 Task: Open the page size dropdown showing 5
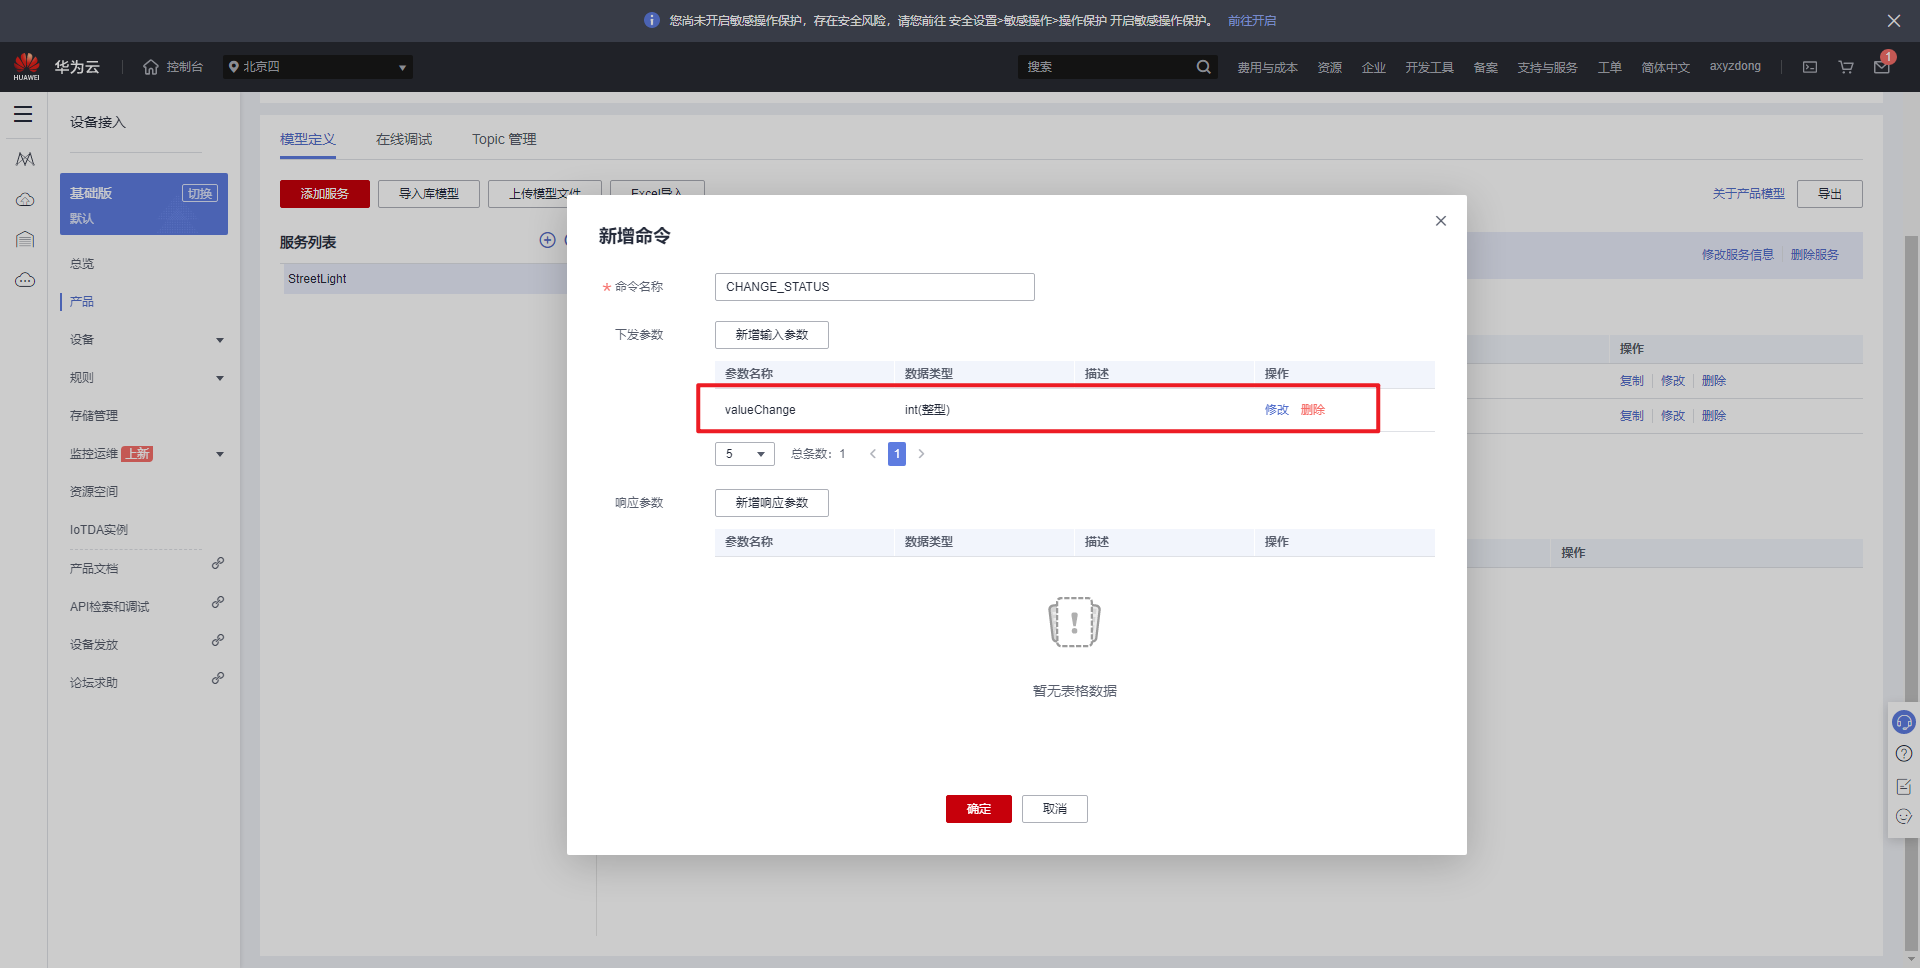745,454
